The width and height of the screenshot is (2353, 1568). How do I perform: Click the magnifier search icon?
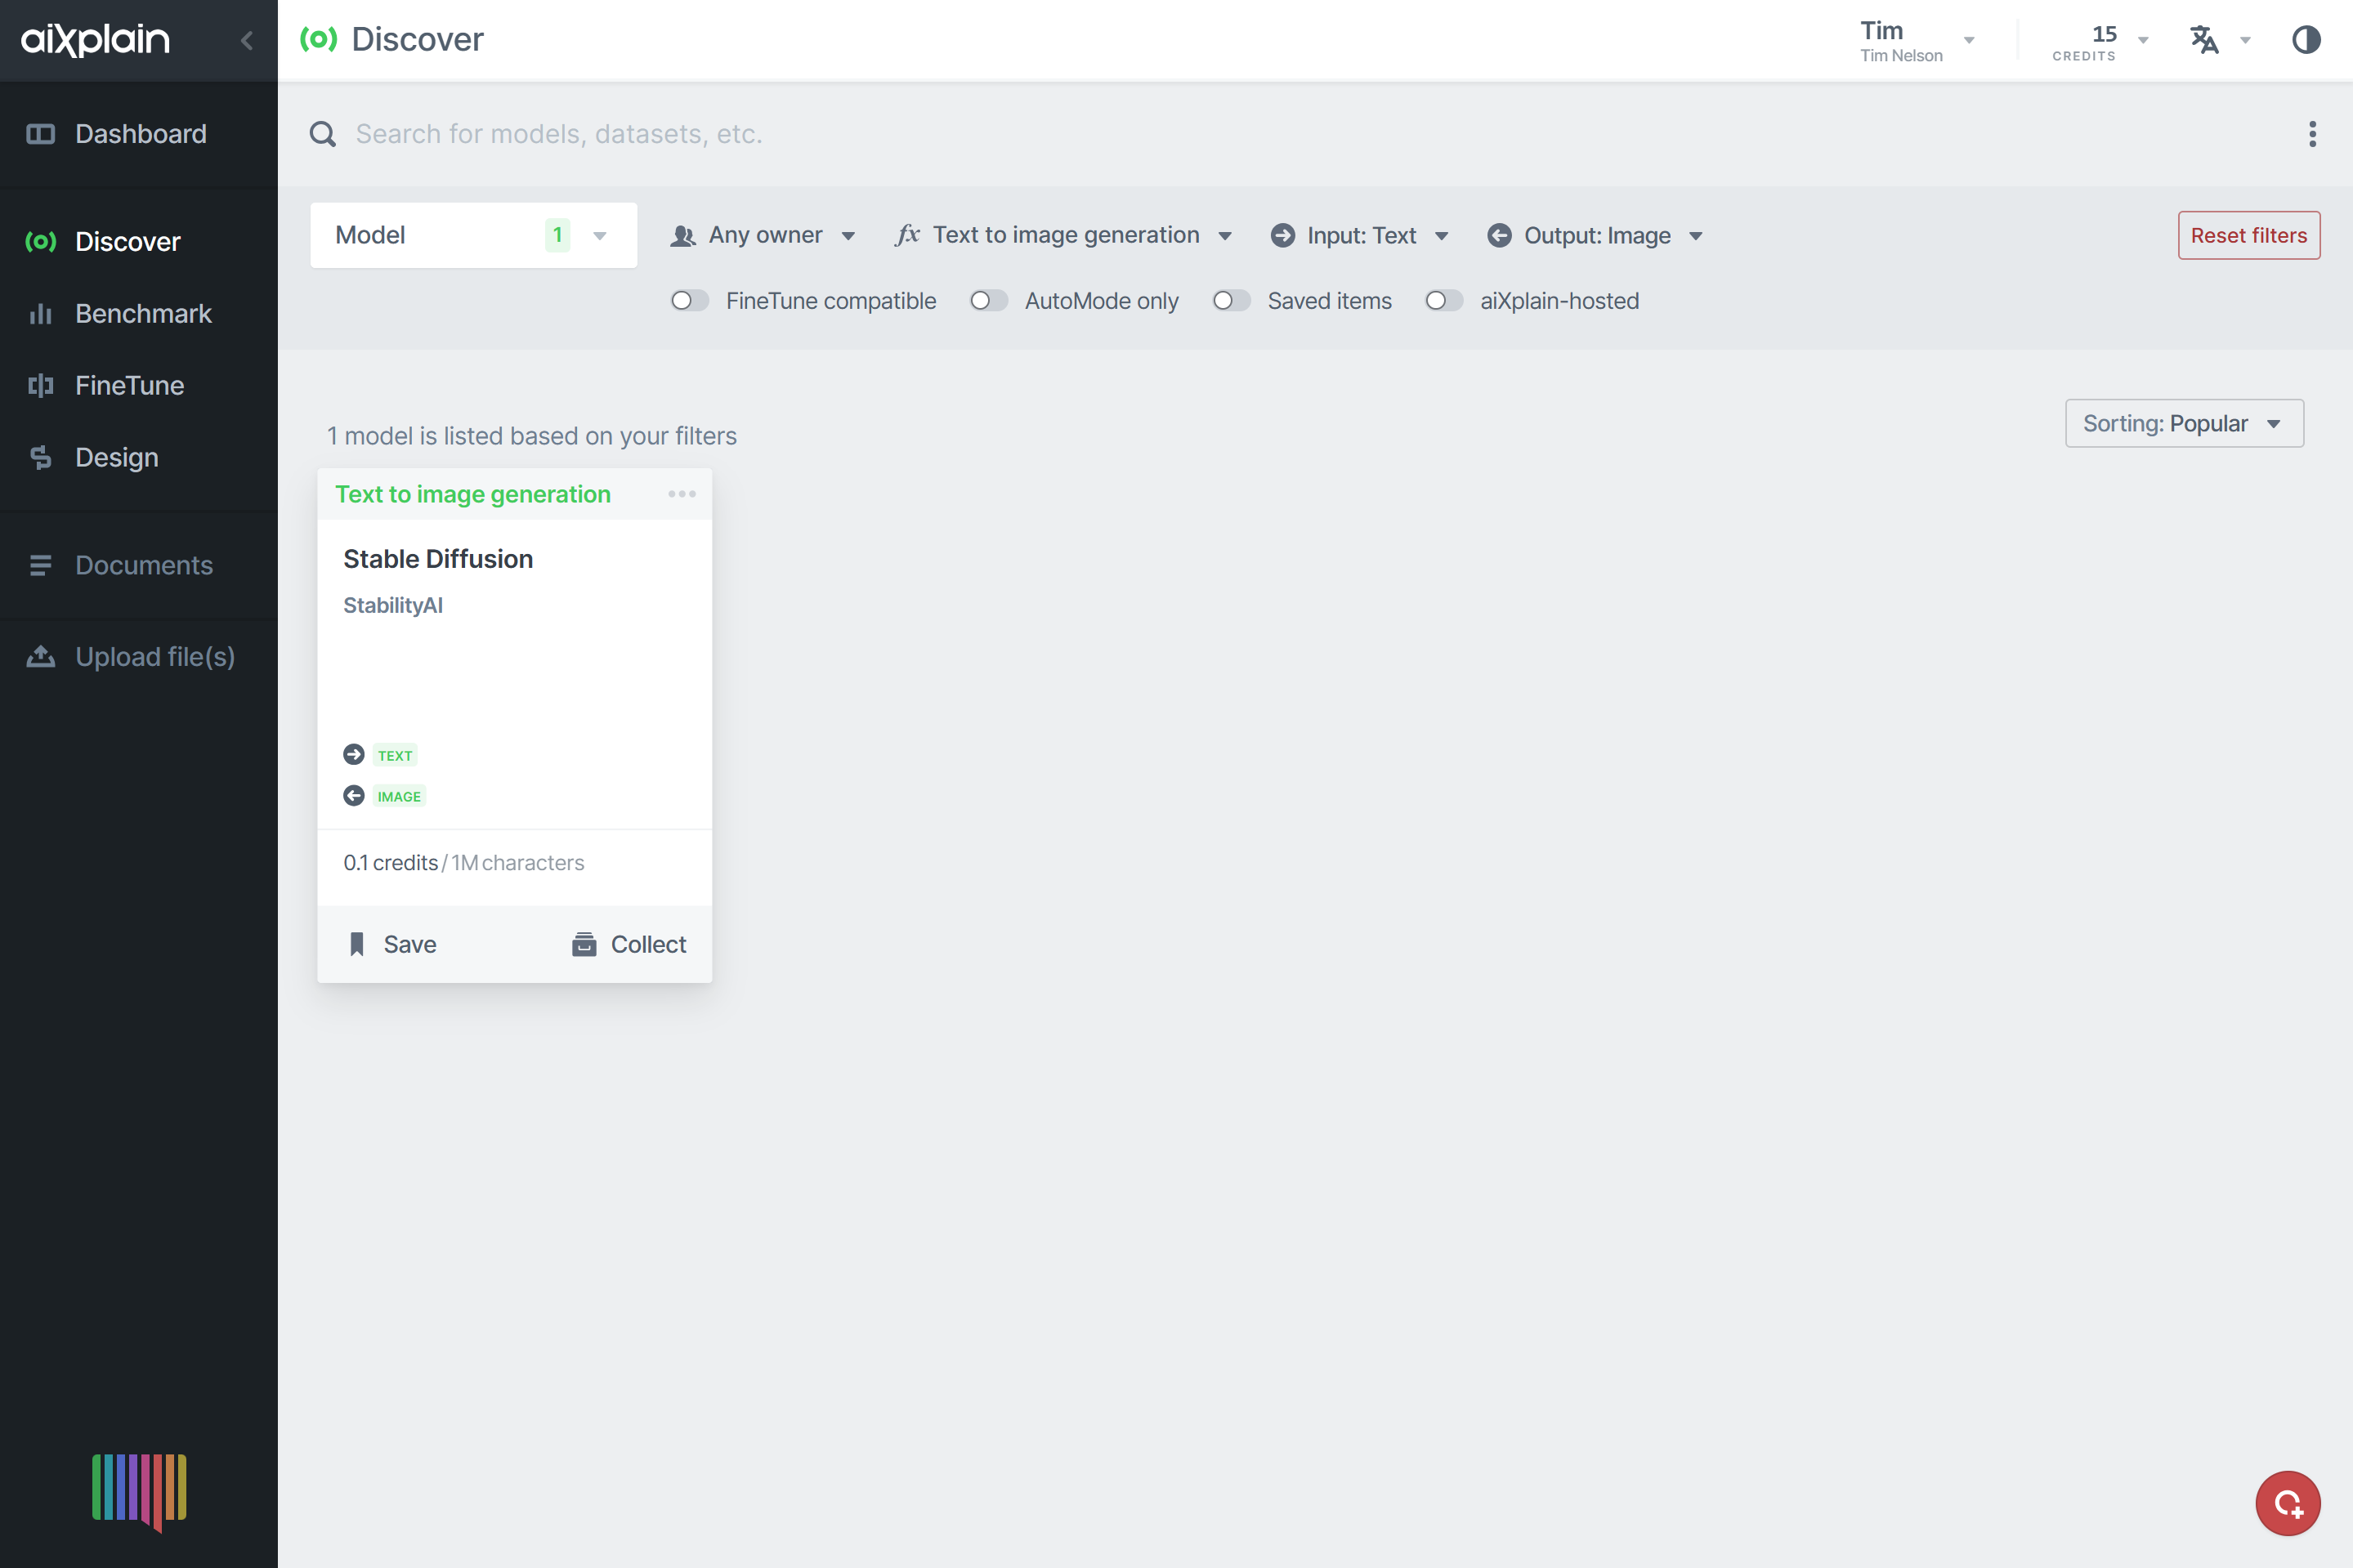tap(322, 134)
